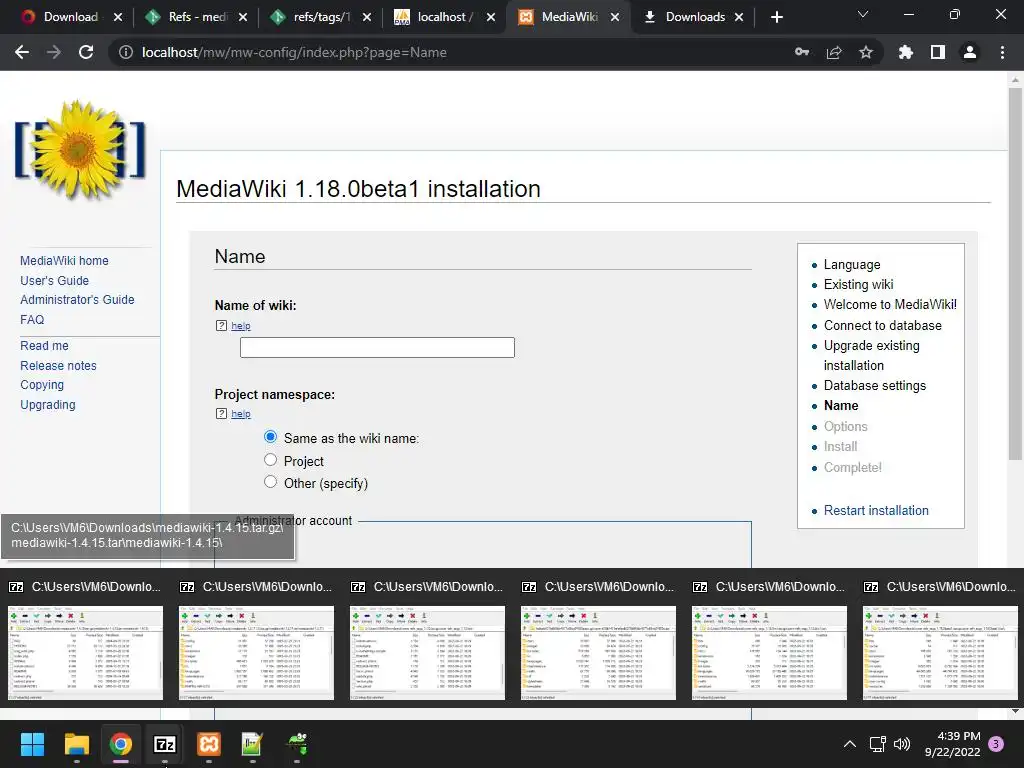Screen dimensions: 1024x768
Task: Click Chrome icon in the taskbar
Action: point(121,744)
